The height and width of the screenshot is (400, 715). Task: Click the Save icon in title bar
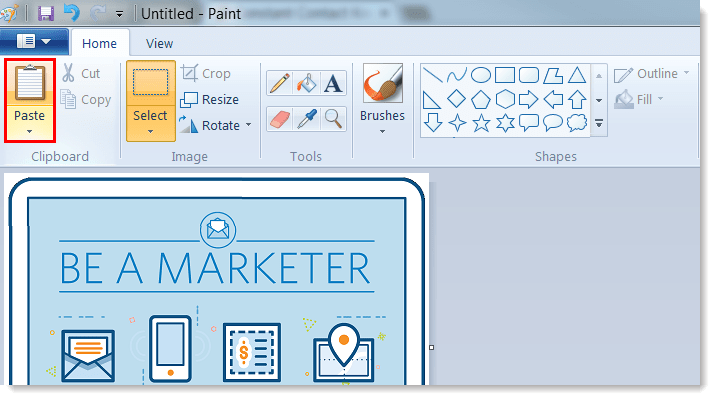pyautogui.click(x=46, y=14)
